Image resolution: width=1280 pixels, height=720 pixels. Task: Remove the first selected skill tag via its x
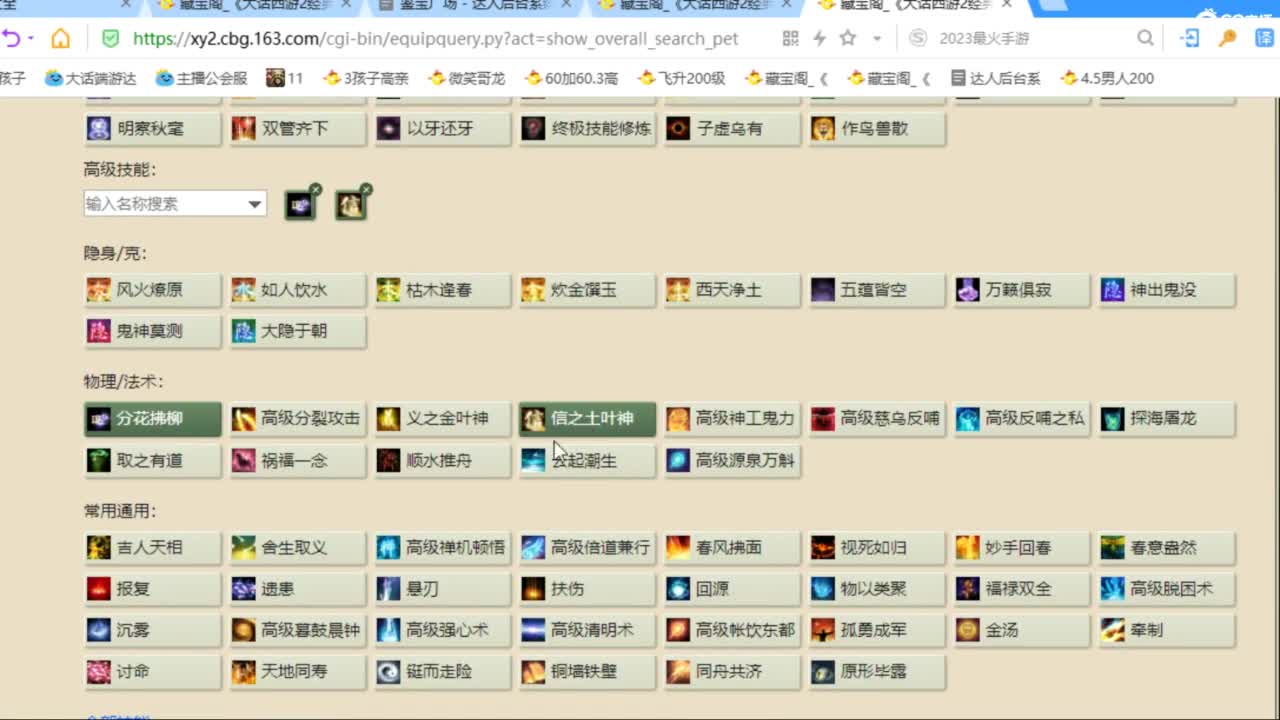point(315,189)
